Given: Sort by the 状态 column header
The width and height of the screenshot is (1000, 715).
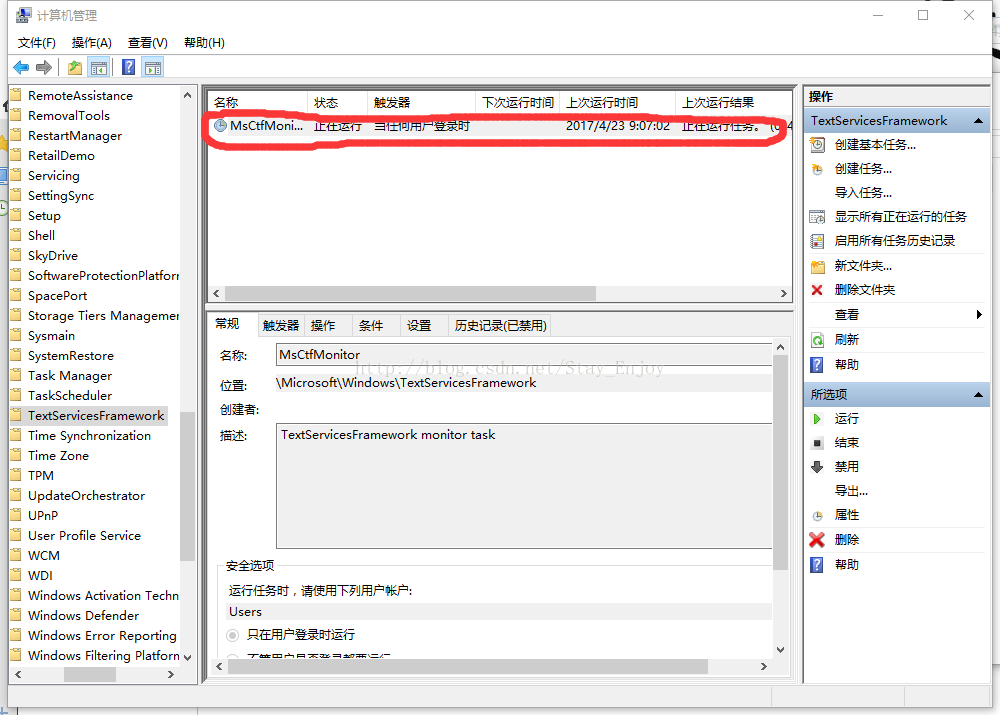Looking at the screenshot, I should click(337, 102).
